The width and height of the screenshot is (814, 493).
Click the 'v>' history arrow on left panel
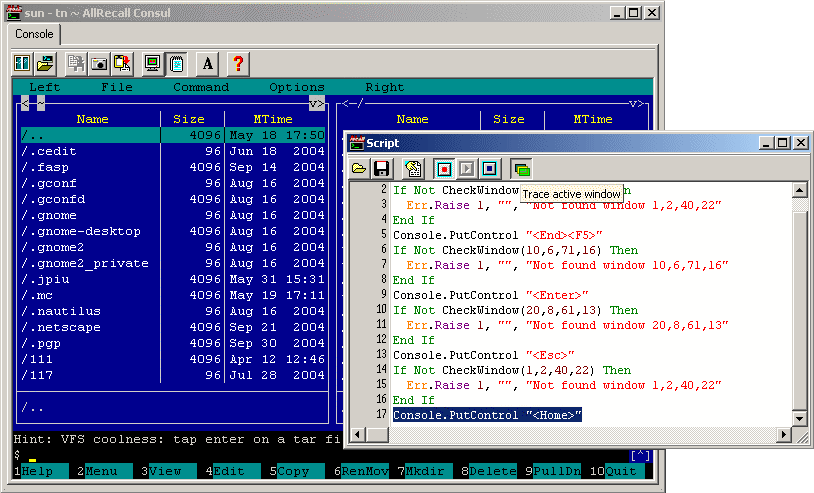[317, 103]
